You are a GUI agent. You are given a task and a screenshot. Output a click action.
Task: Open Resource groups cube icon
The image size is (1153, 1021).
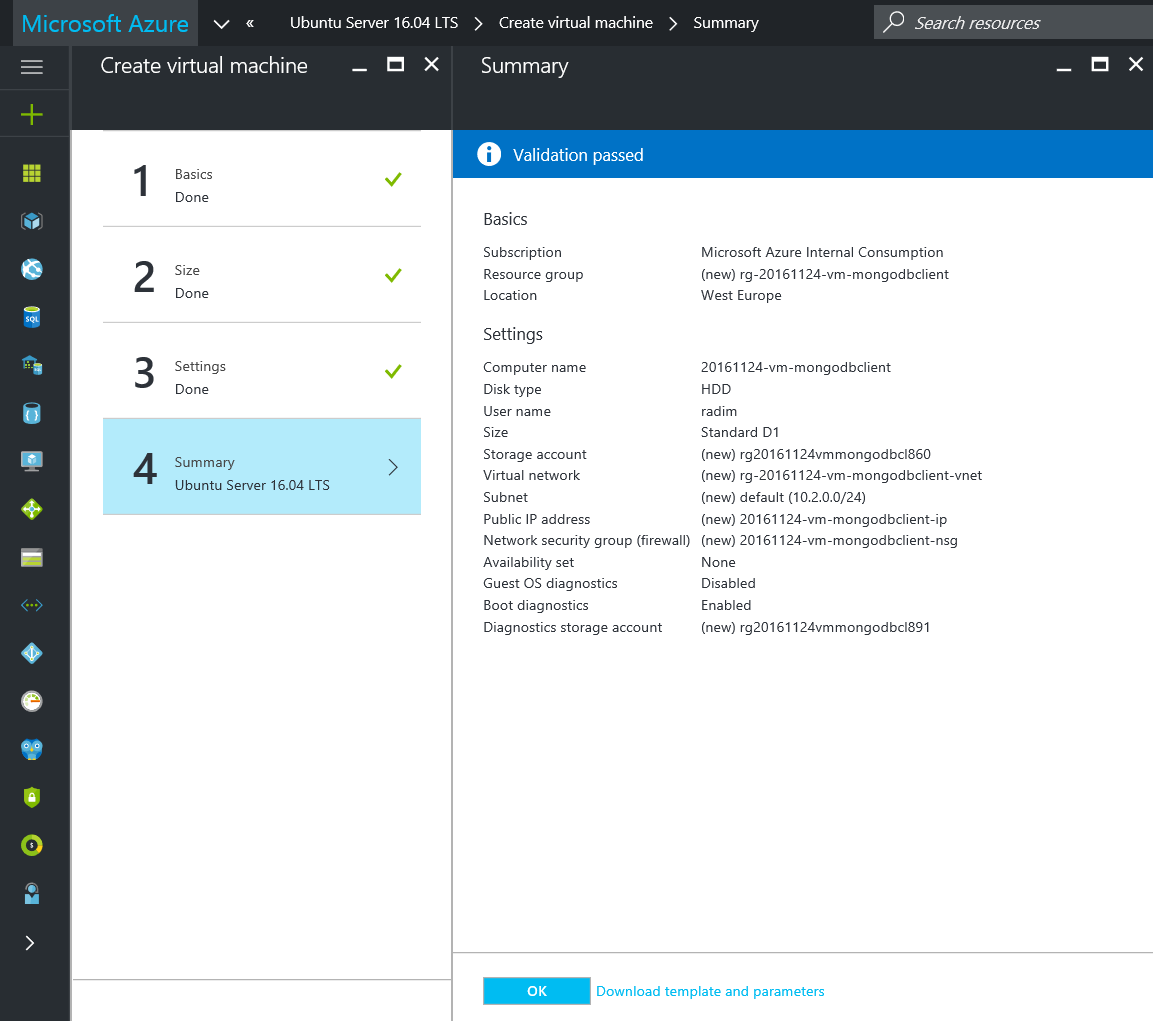point(32,221)
